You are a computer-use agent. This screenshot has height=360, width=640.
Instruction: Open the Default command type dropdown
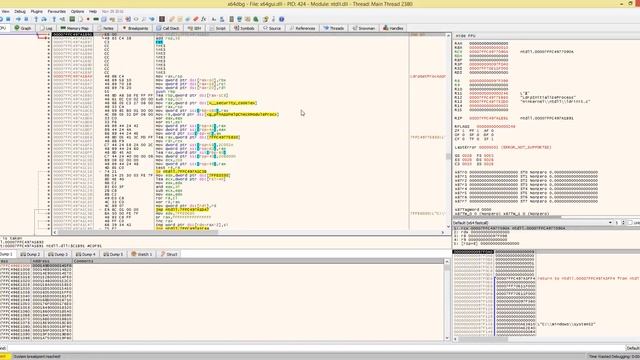point(633,348)
